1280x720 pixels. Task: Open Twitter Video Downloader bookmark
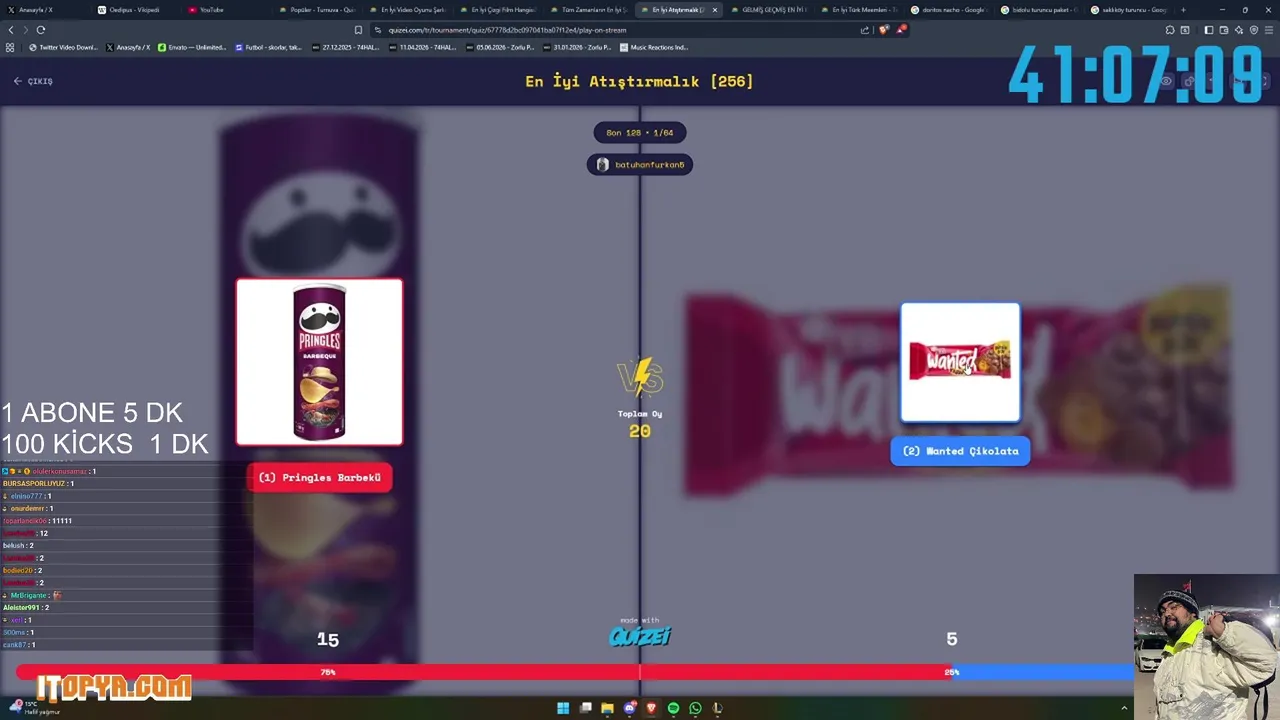[63, 47]
